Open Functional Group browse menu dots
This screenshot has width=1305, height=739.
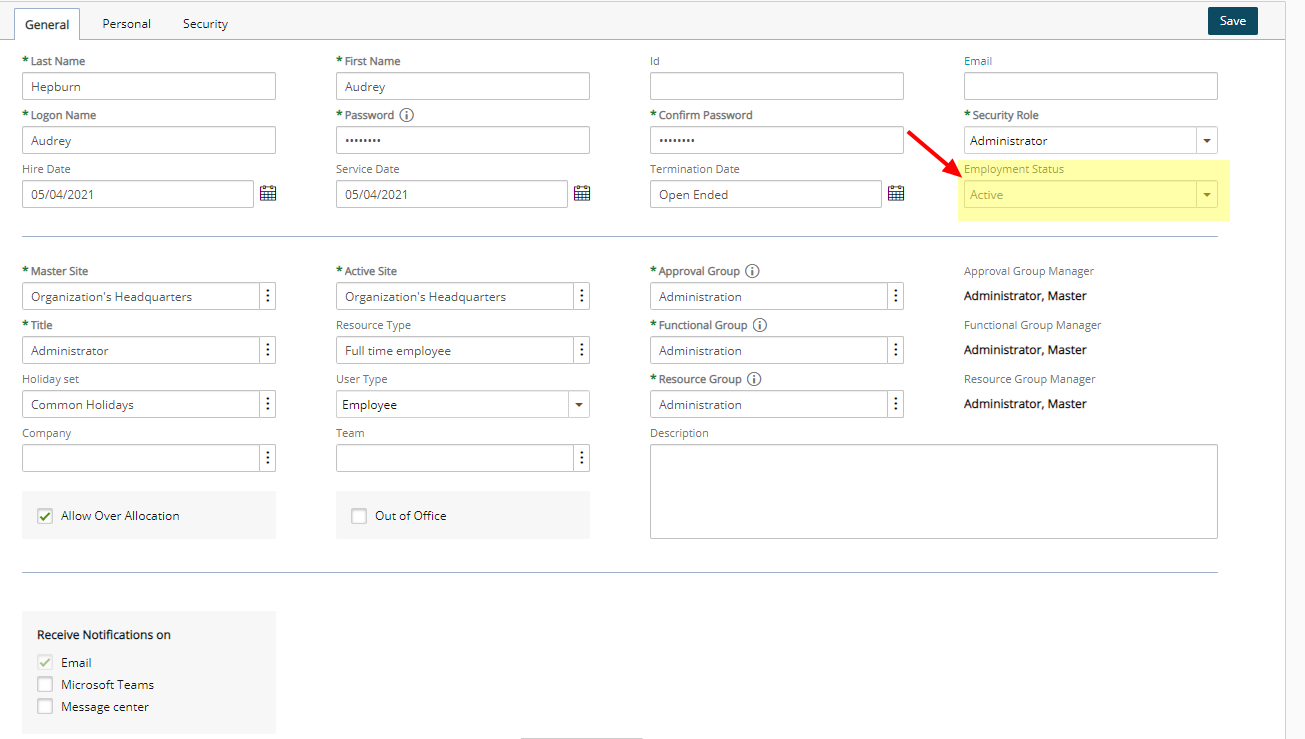(896, 351)
